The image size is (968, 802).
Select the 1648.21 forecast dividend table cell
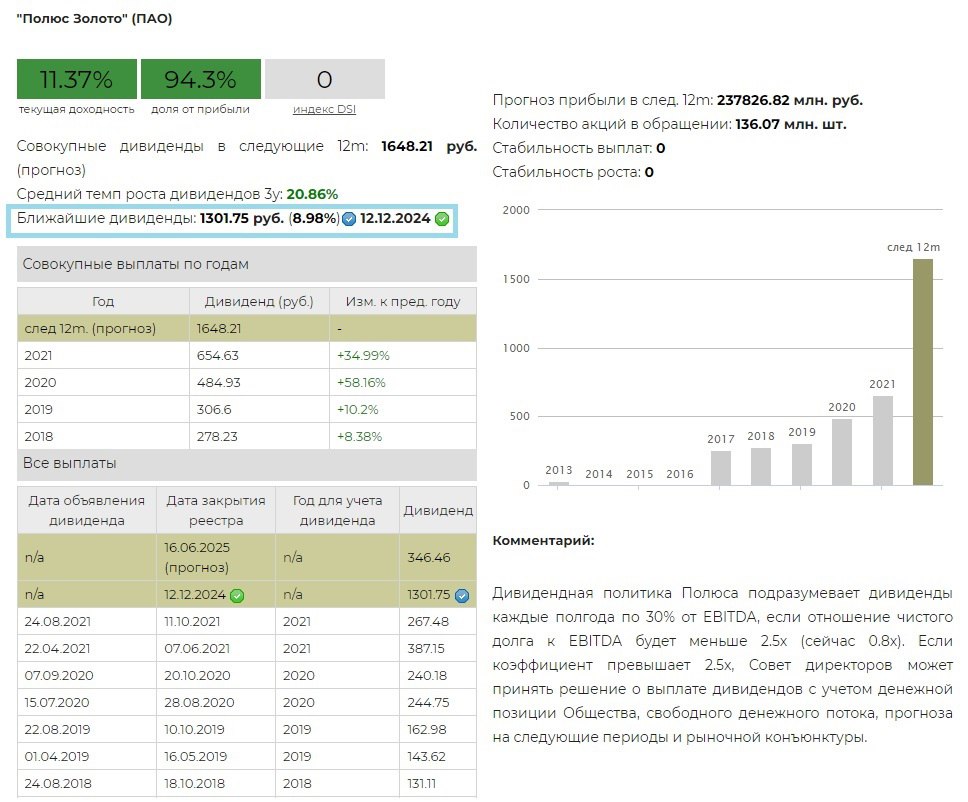click(x=259, y=328)
